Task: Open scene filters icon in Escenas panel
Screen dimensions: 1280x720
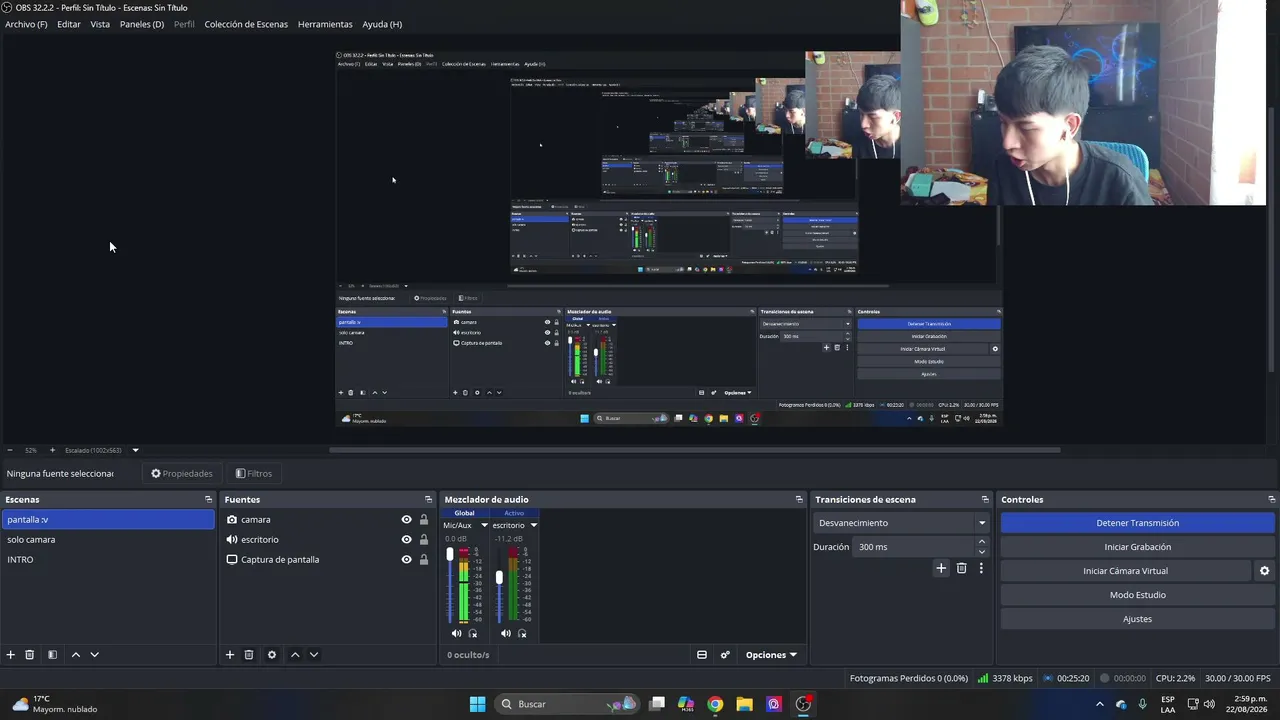Action: click(52, 655)
